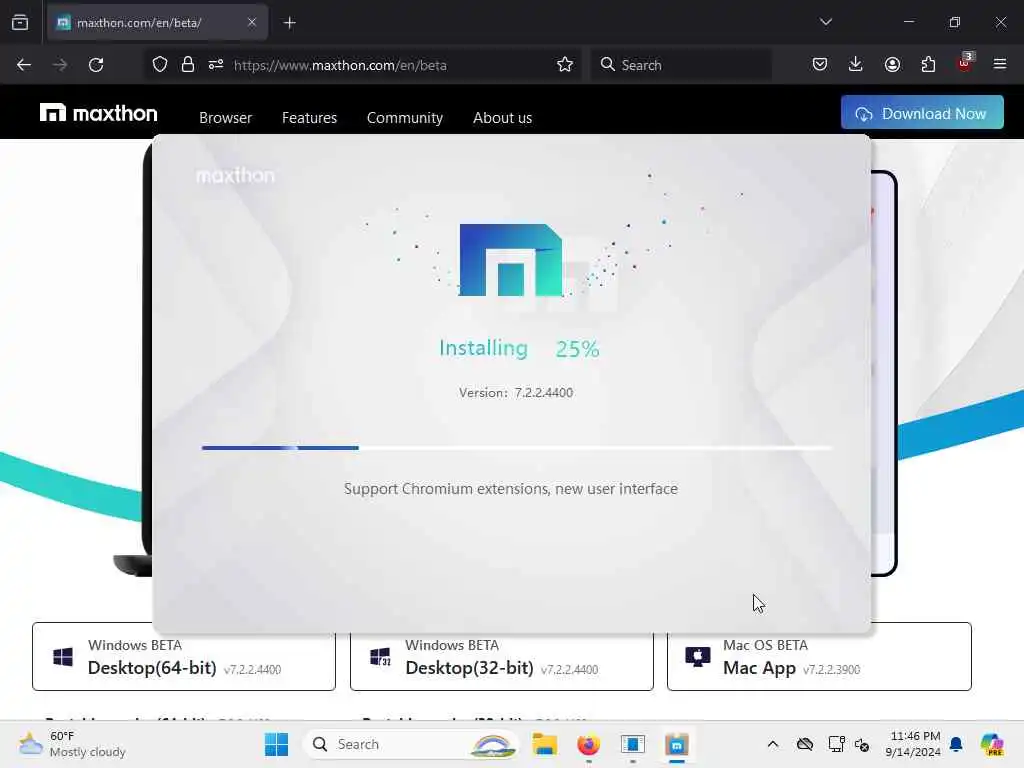Image resolution: width=1024 pixels, height=768 pixels.
Task: Open the clock showing 11:46 PM
Action: click(x=913, y=744)
